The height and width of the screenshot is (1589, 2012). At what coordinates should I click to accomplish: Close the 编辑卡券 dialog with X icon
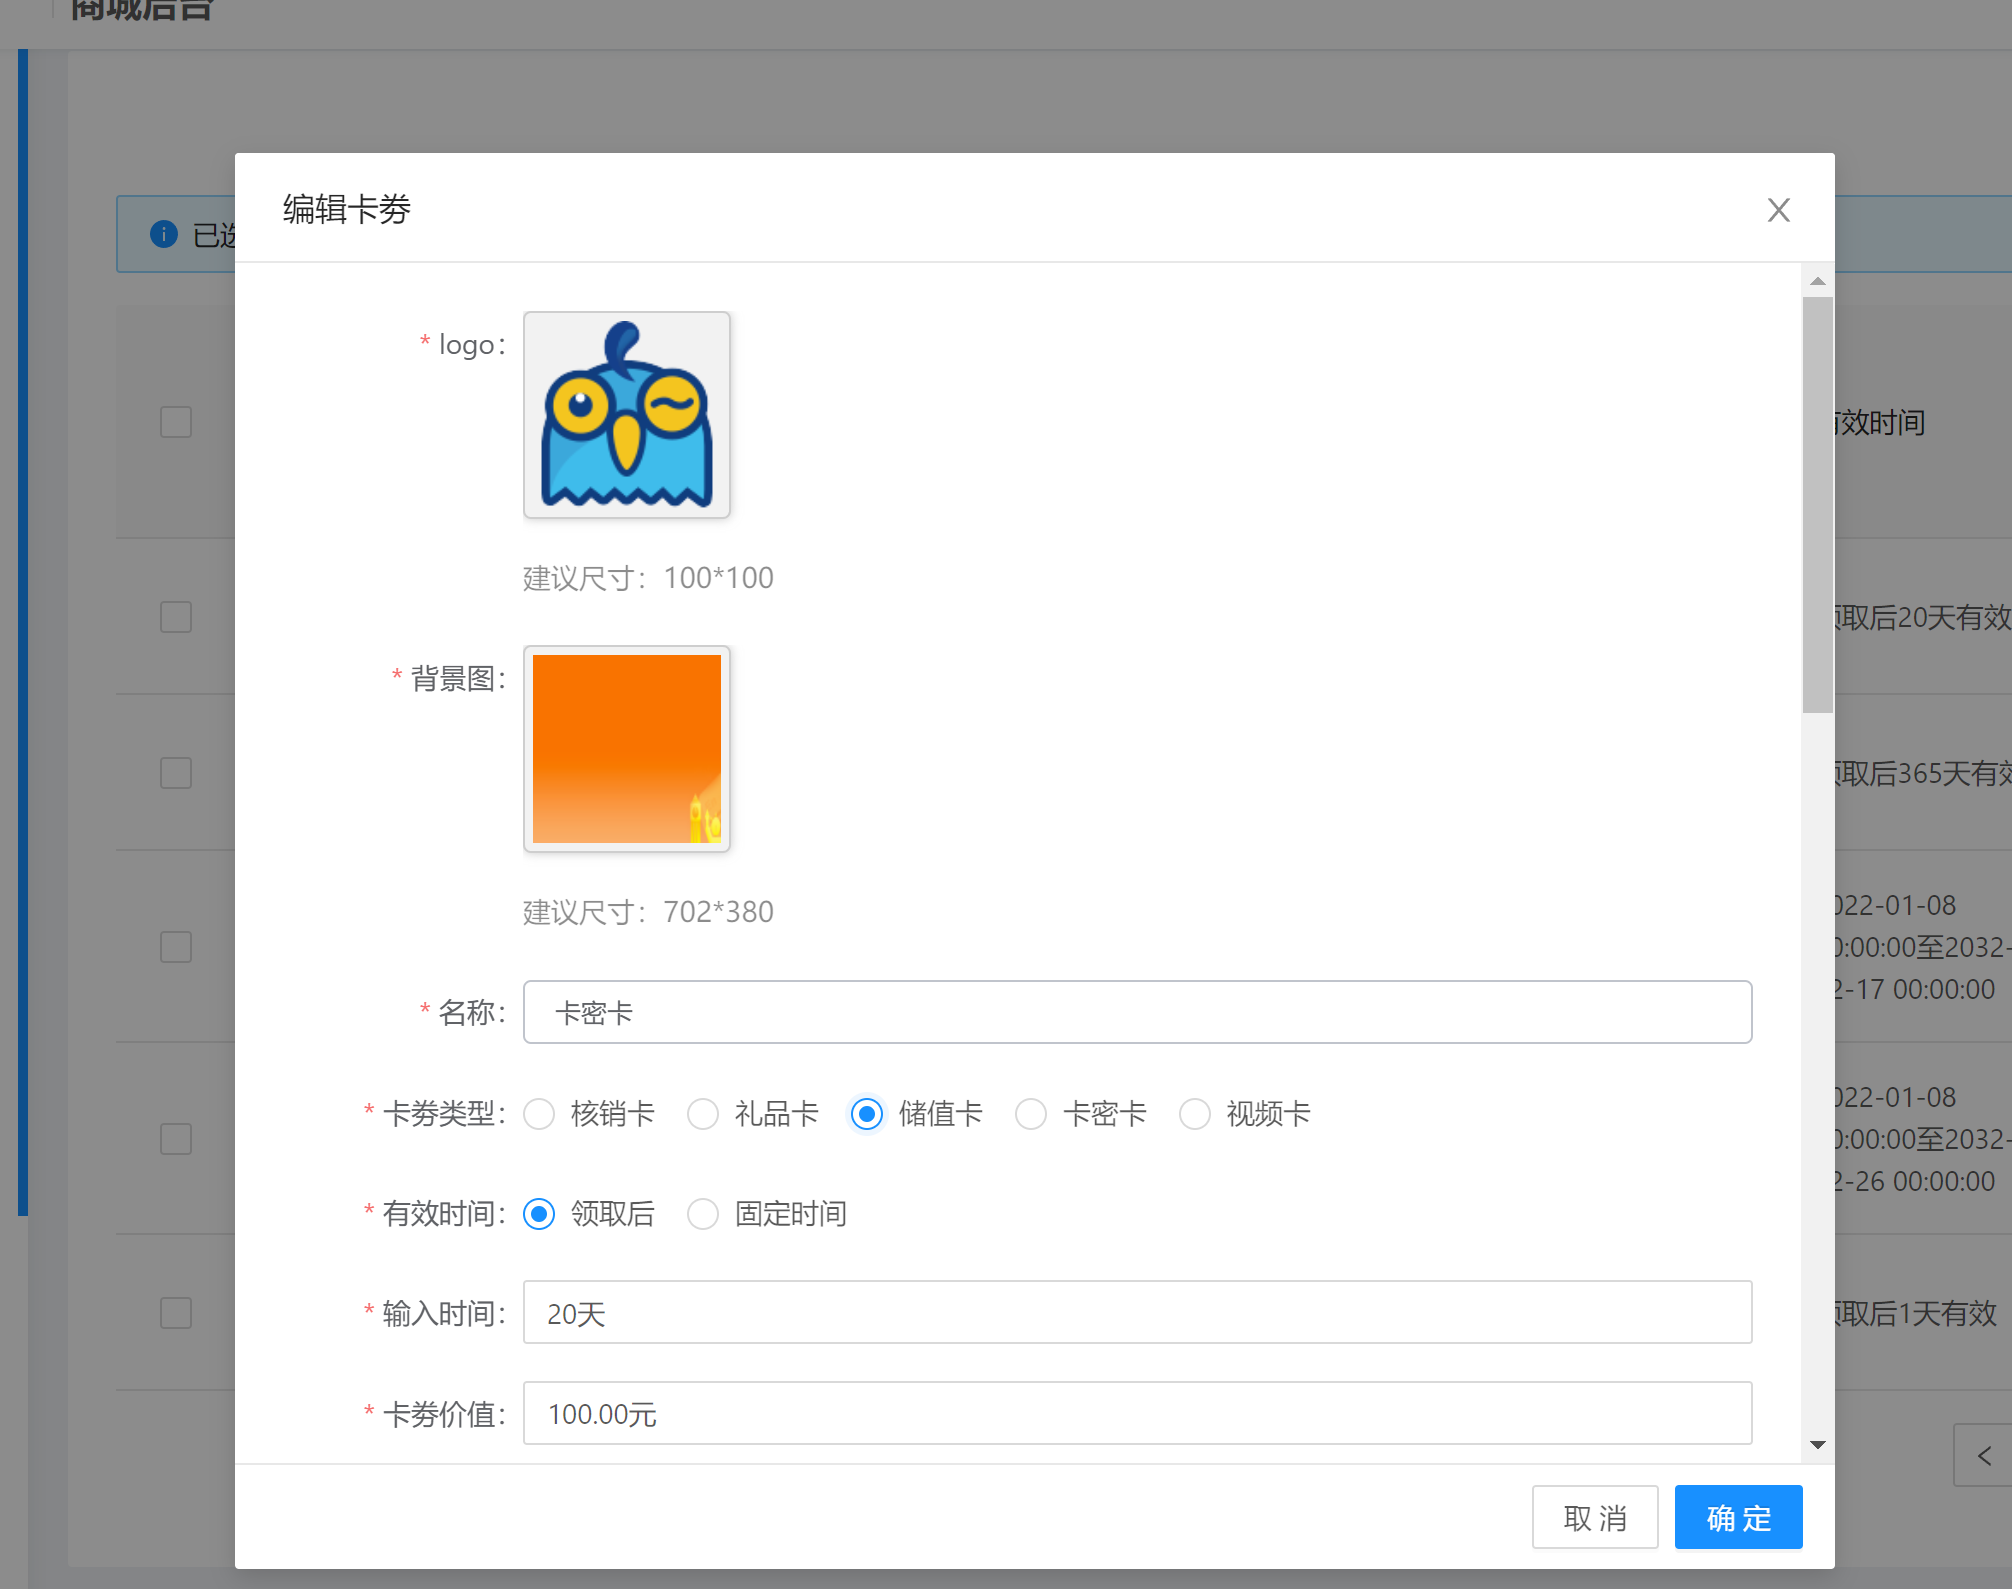[1778, 210]
